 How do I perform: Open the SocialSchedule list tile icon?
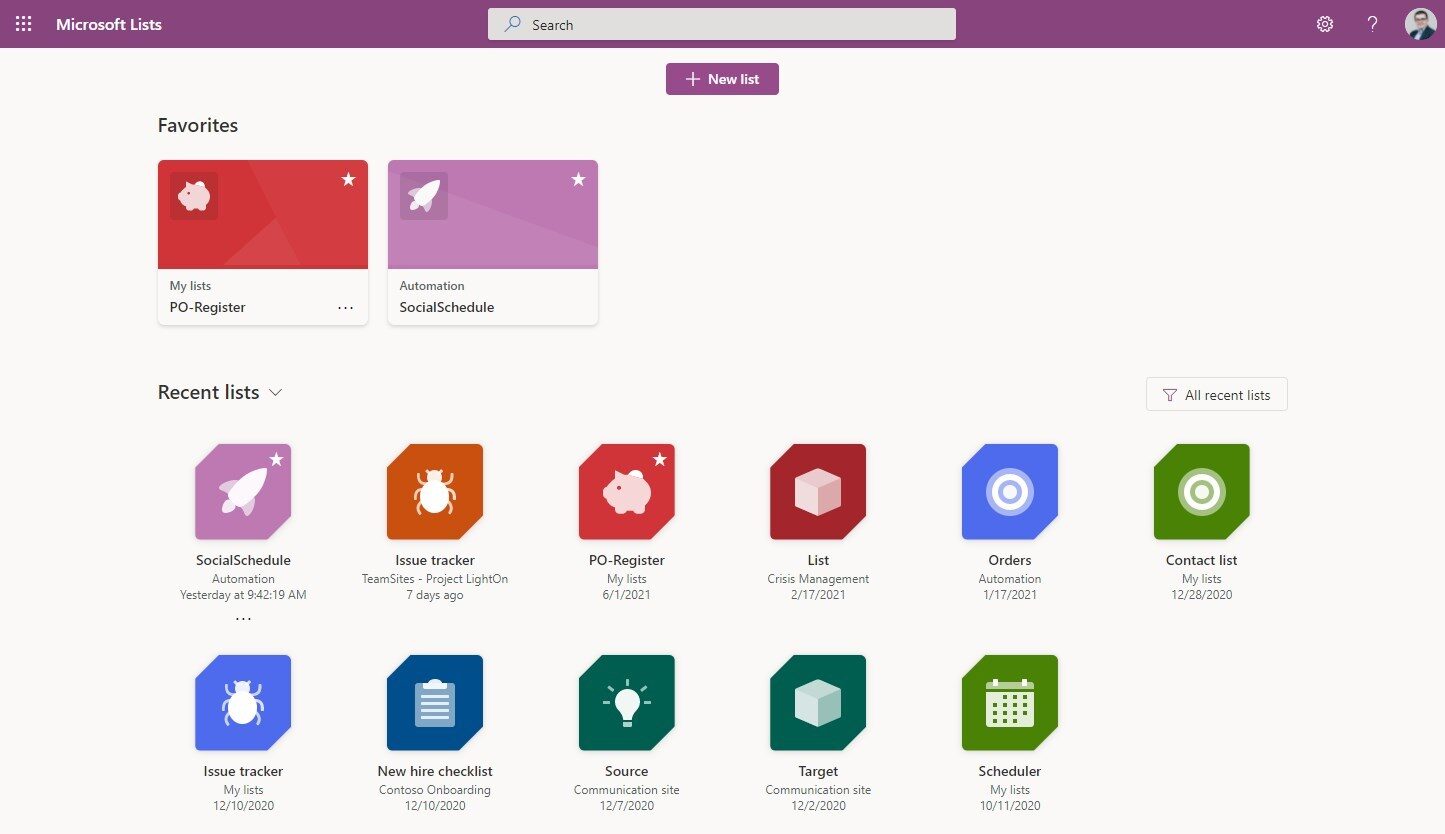(243, 491)
